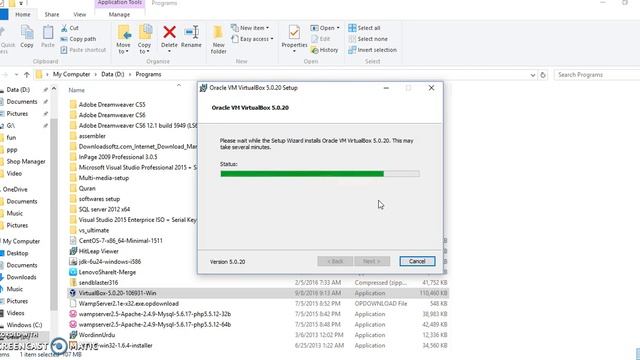This screenshot has height=360, width=640.
Task: Click the Properties icon in the ribbon
Action: pyautogui.click(x=294, y=32)
